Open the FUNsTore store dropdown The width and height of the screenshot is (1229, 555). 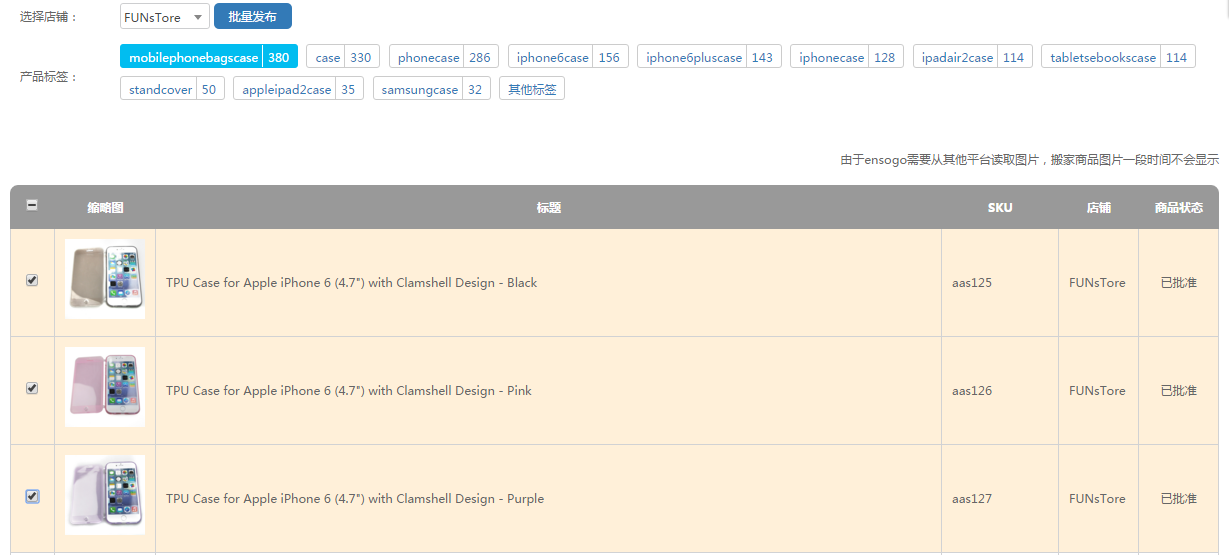coord(164,17)
